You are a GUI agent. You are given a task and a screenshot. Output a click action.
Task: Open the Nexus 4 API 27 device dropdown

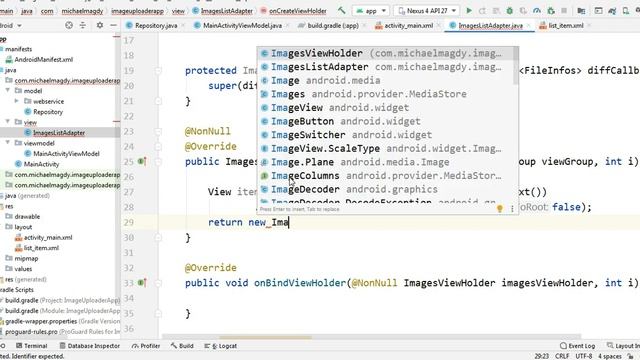coord(427,11)
